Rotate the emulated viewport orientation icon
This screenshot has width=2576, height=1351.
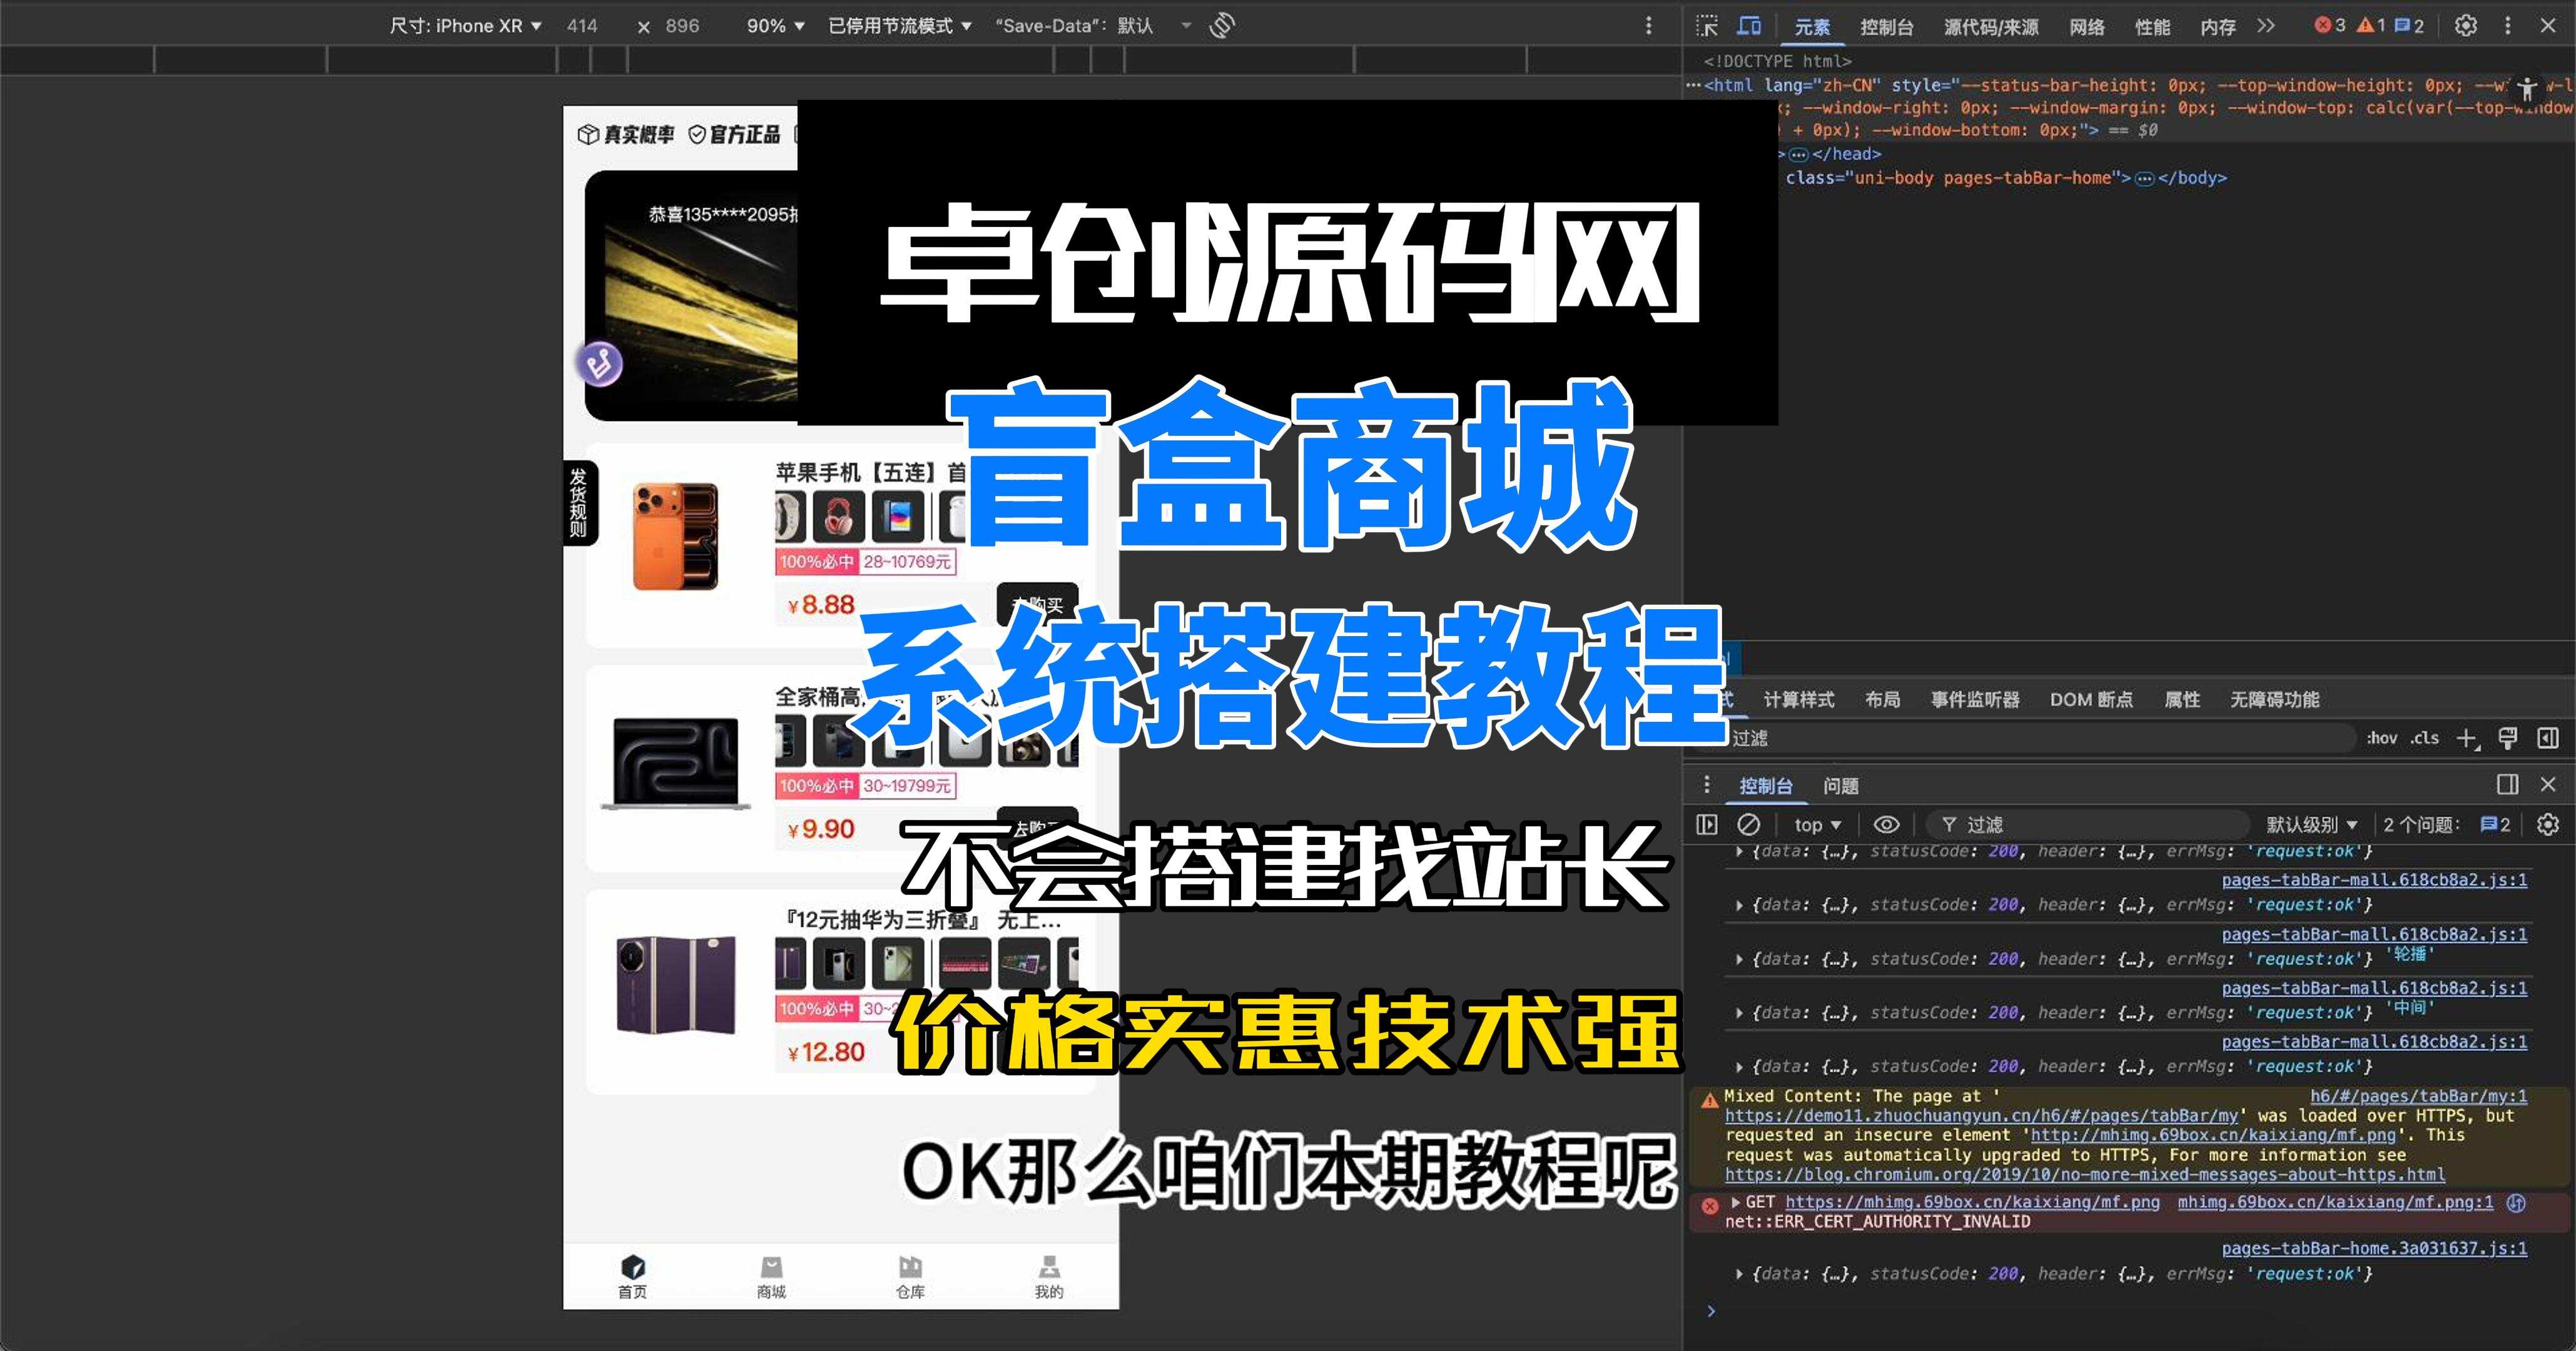[x=1222, y=25]
